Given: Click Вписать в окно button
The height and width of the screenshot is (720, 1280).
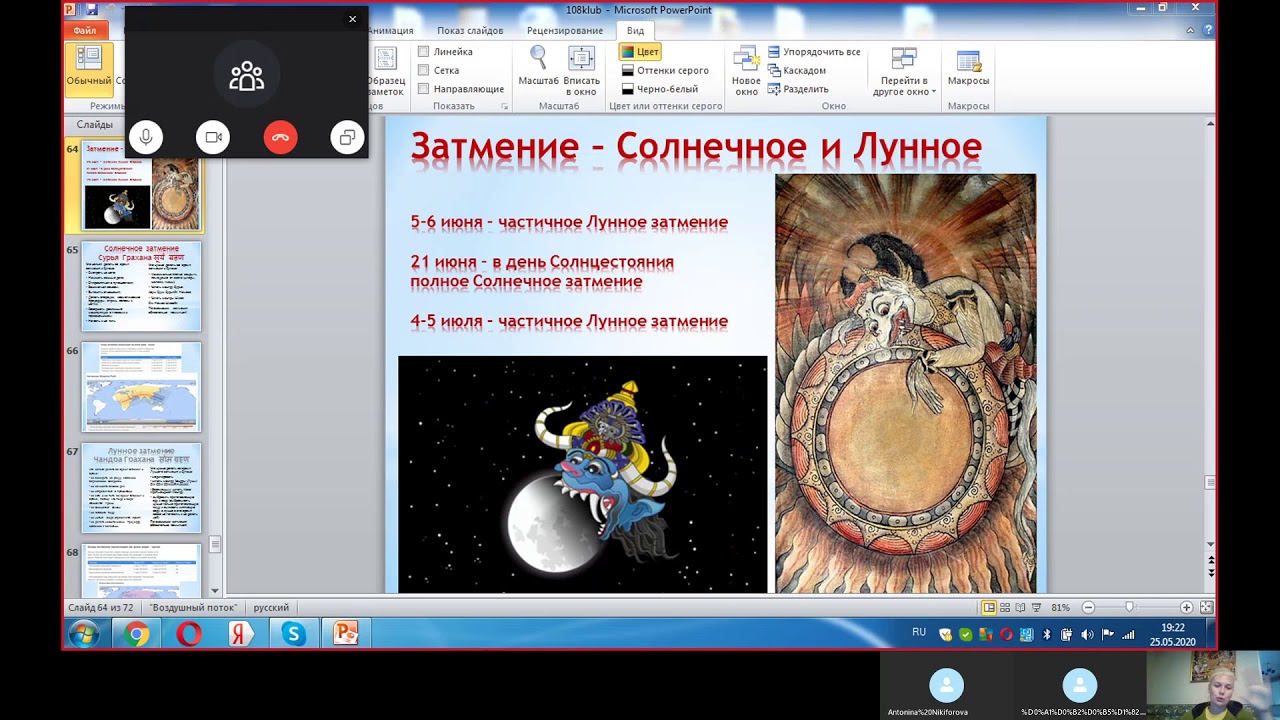Looking at the screenshot, I should [x=582, y=69].
